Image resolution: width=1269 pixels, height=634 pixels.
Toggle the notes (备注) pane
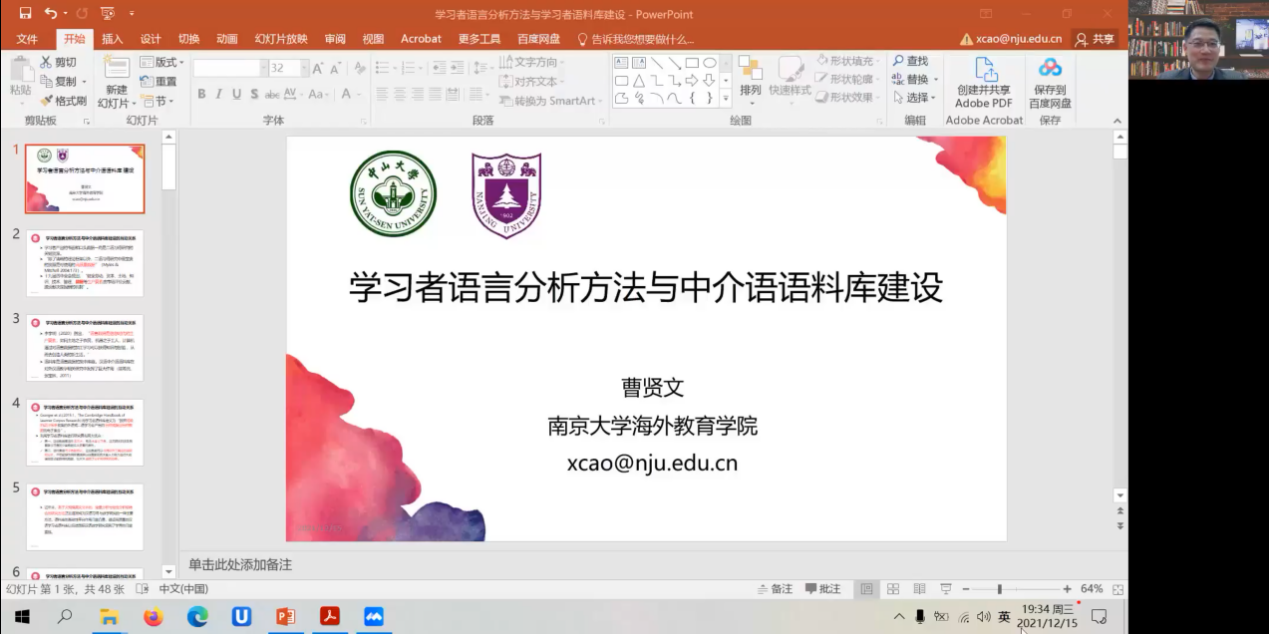click(774, 589)
